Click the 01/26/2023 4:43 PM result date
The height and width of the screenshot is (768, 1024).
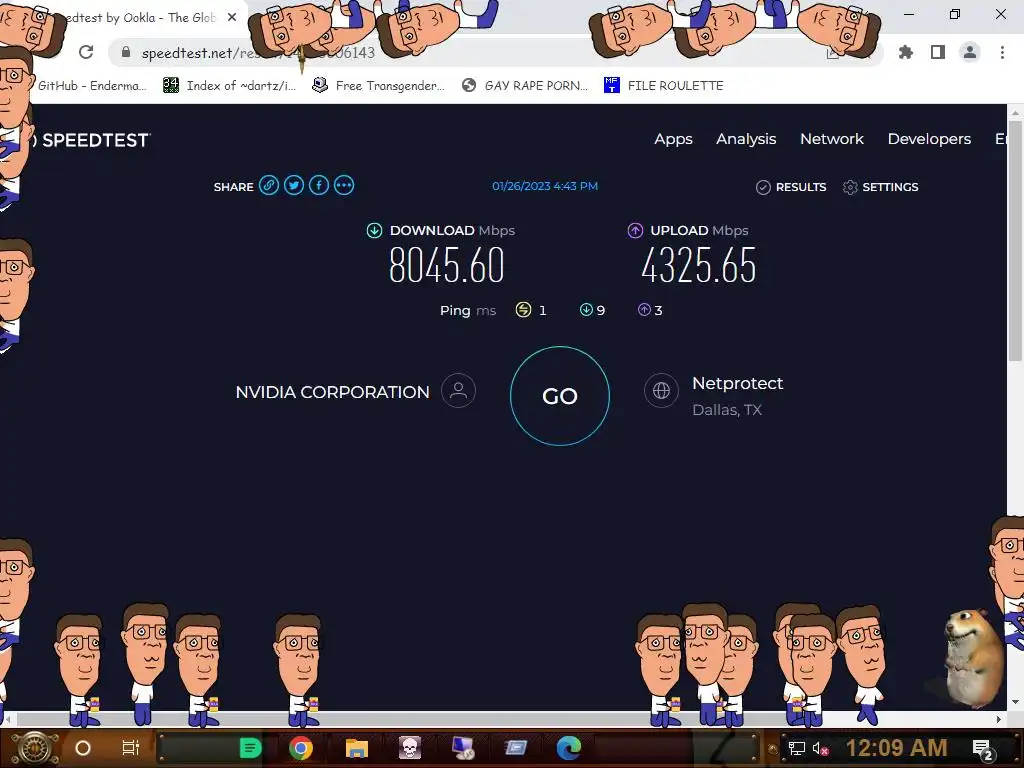(545, 186)
